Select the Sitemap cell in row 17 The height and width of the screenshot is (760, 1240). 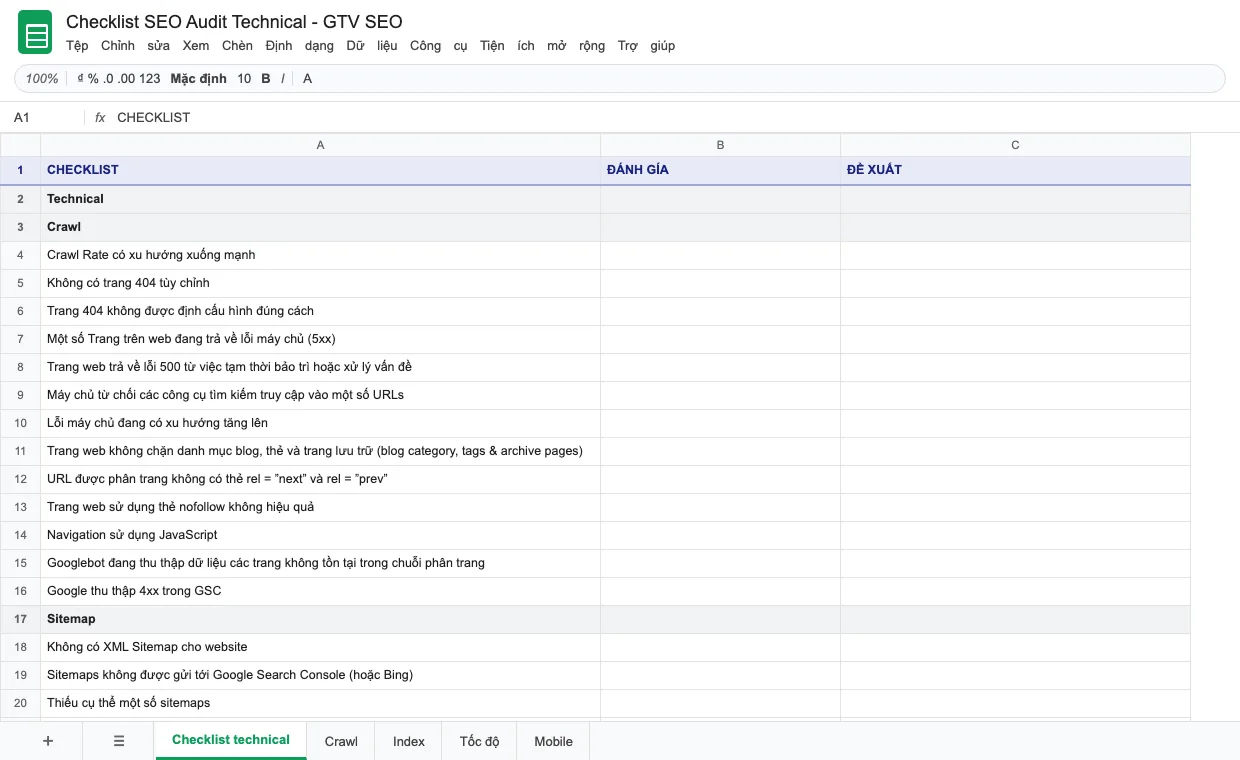pos(320,619)
